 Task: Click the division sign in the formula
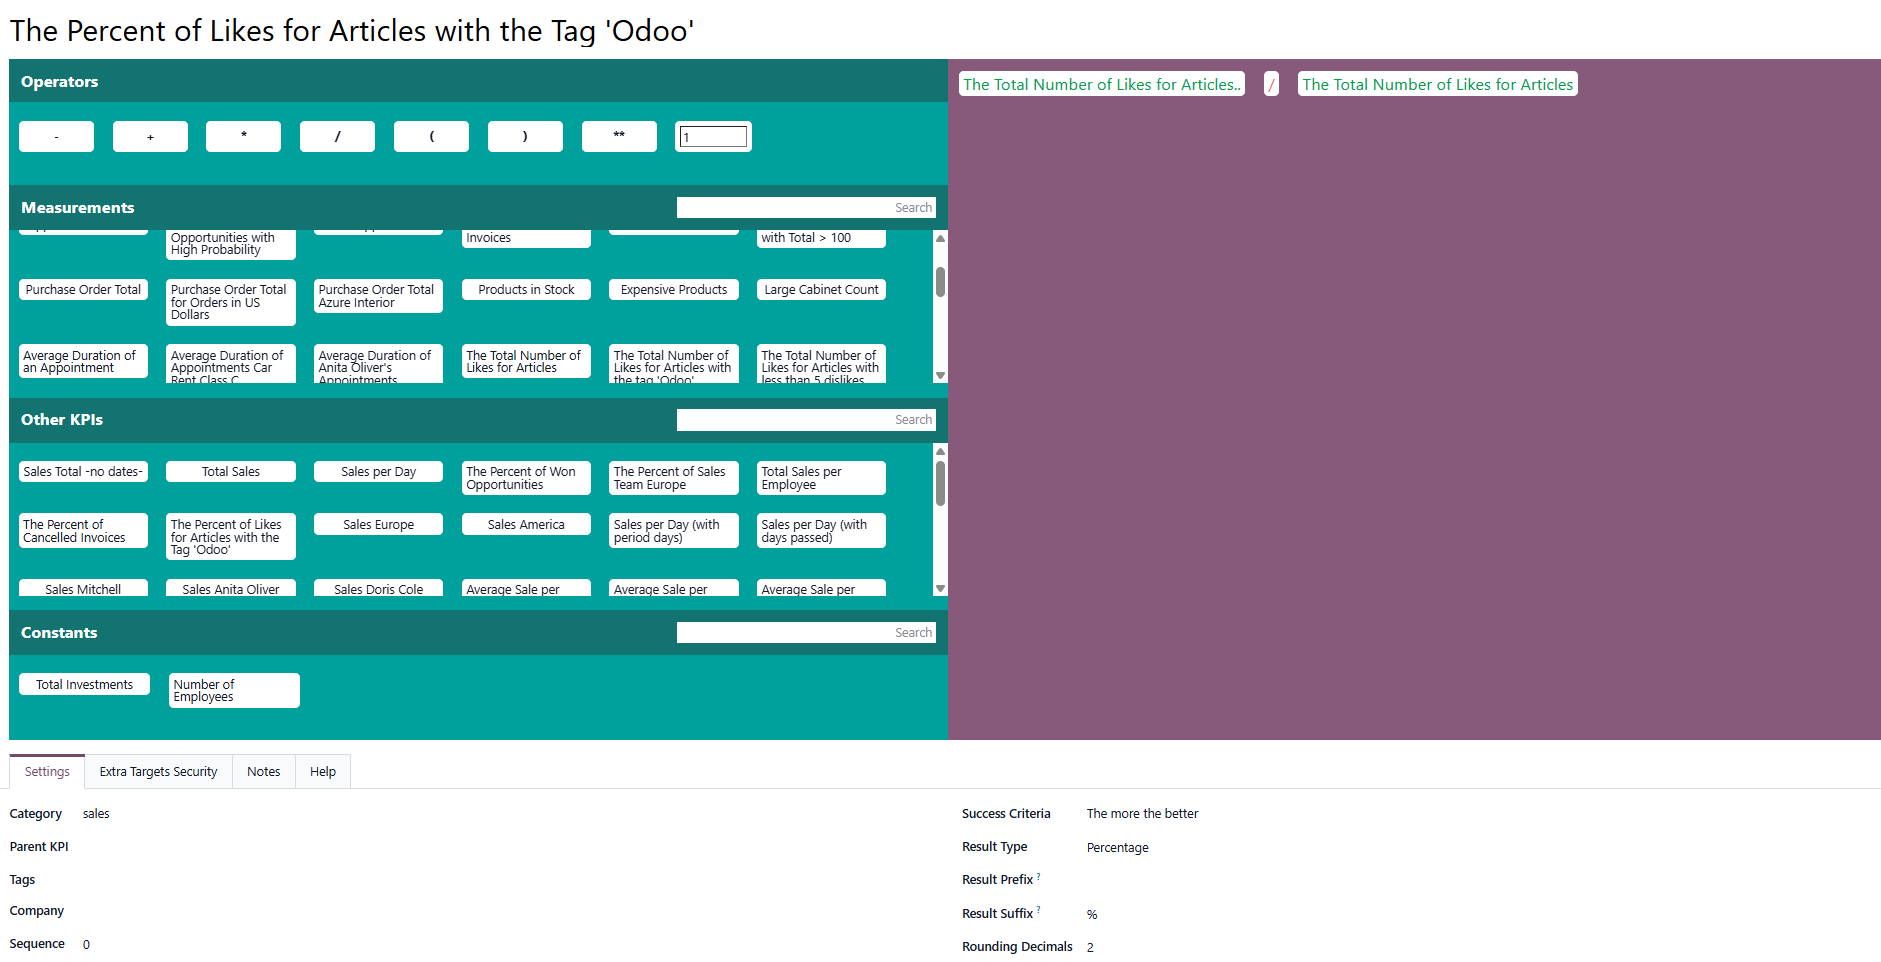pyautogui.click(x=1271, y=85)
